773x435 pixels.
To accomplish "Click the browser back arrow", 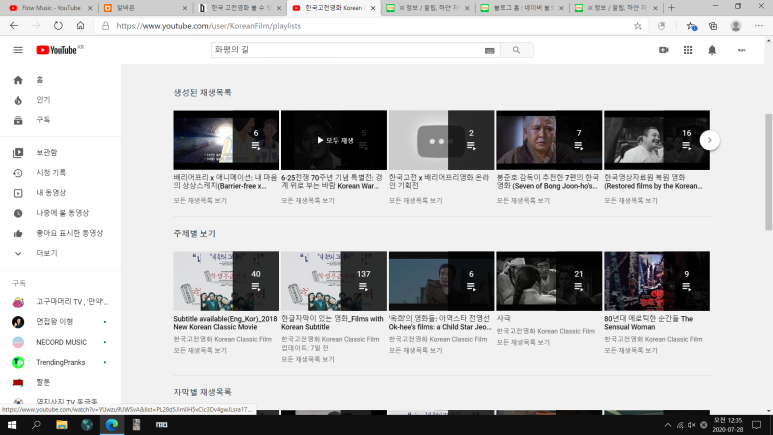I will click(x=14, y=26).
